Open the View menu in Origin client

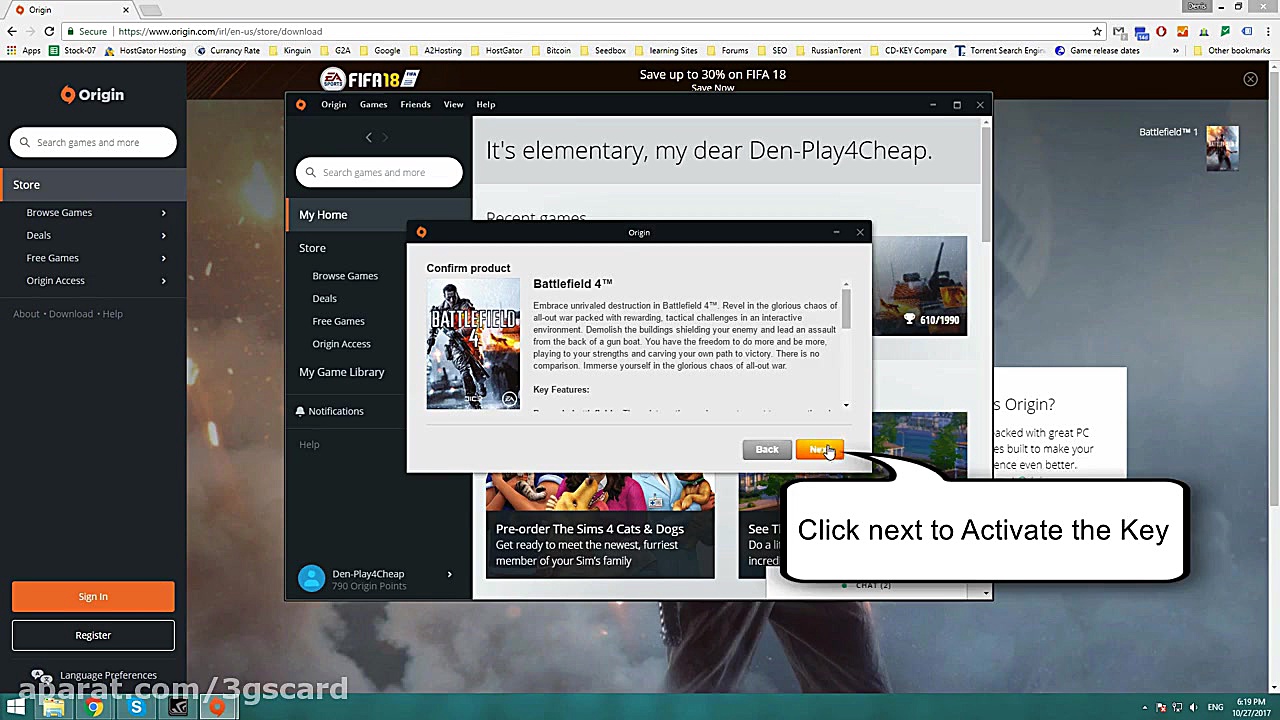(x=453, y=104)
